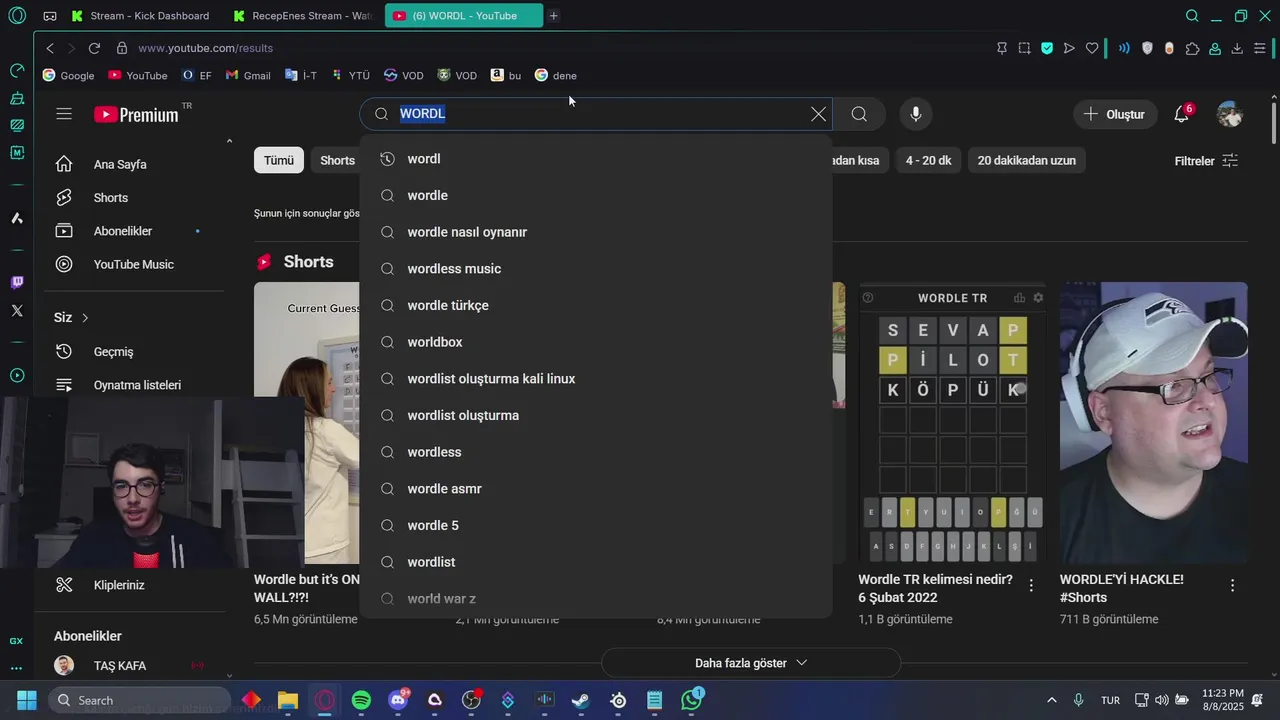
Task: Choose the 'wordle asmr' suggestion
Action: [596, 489]
